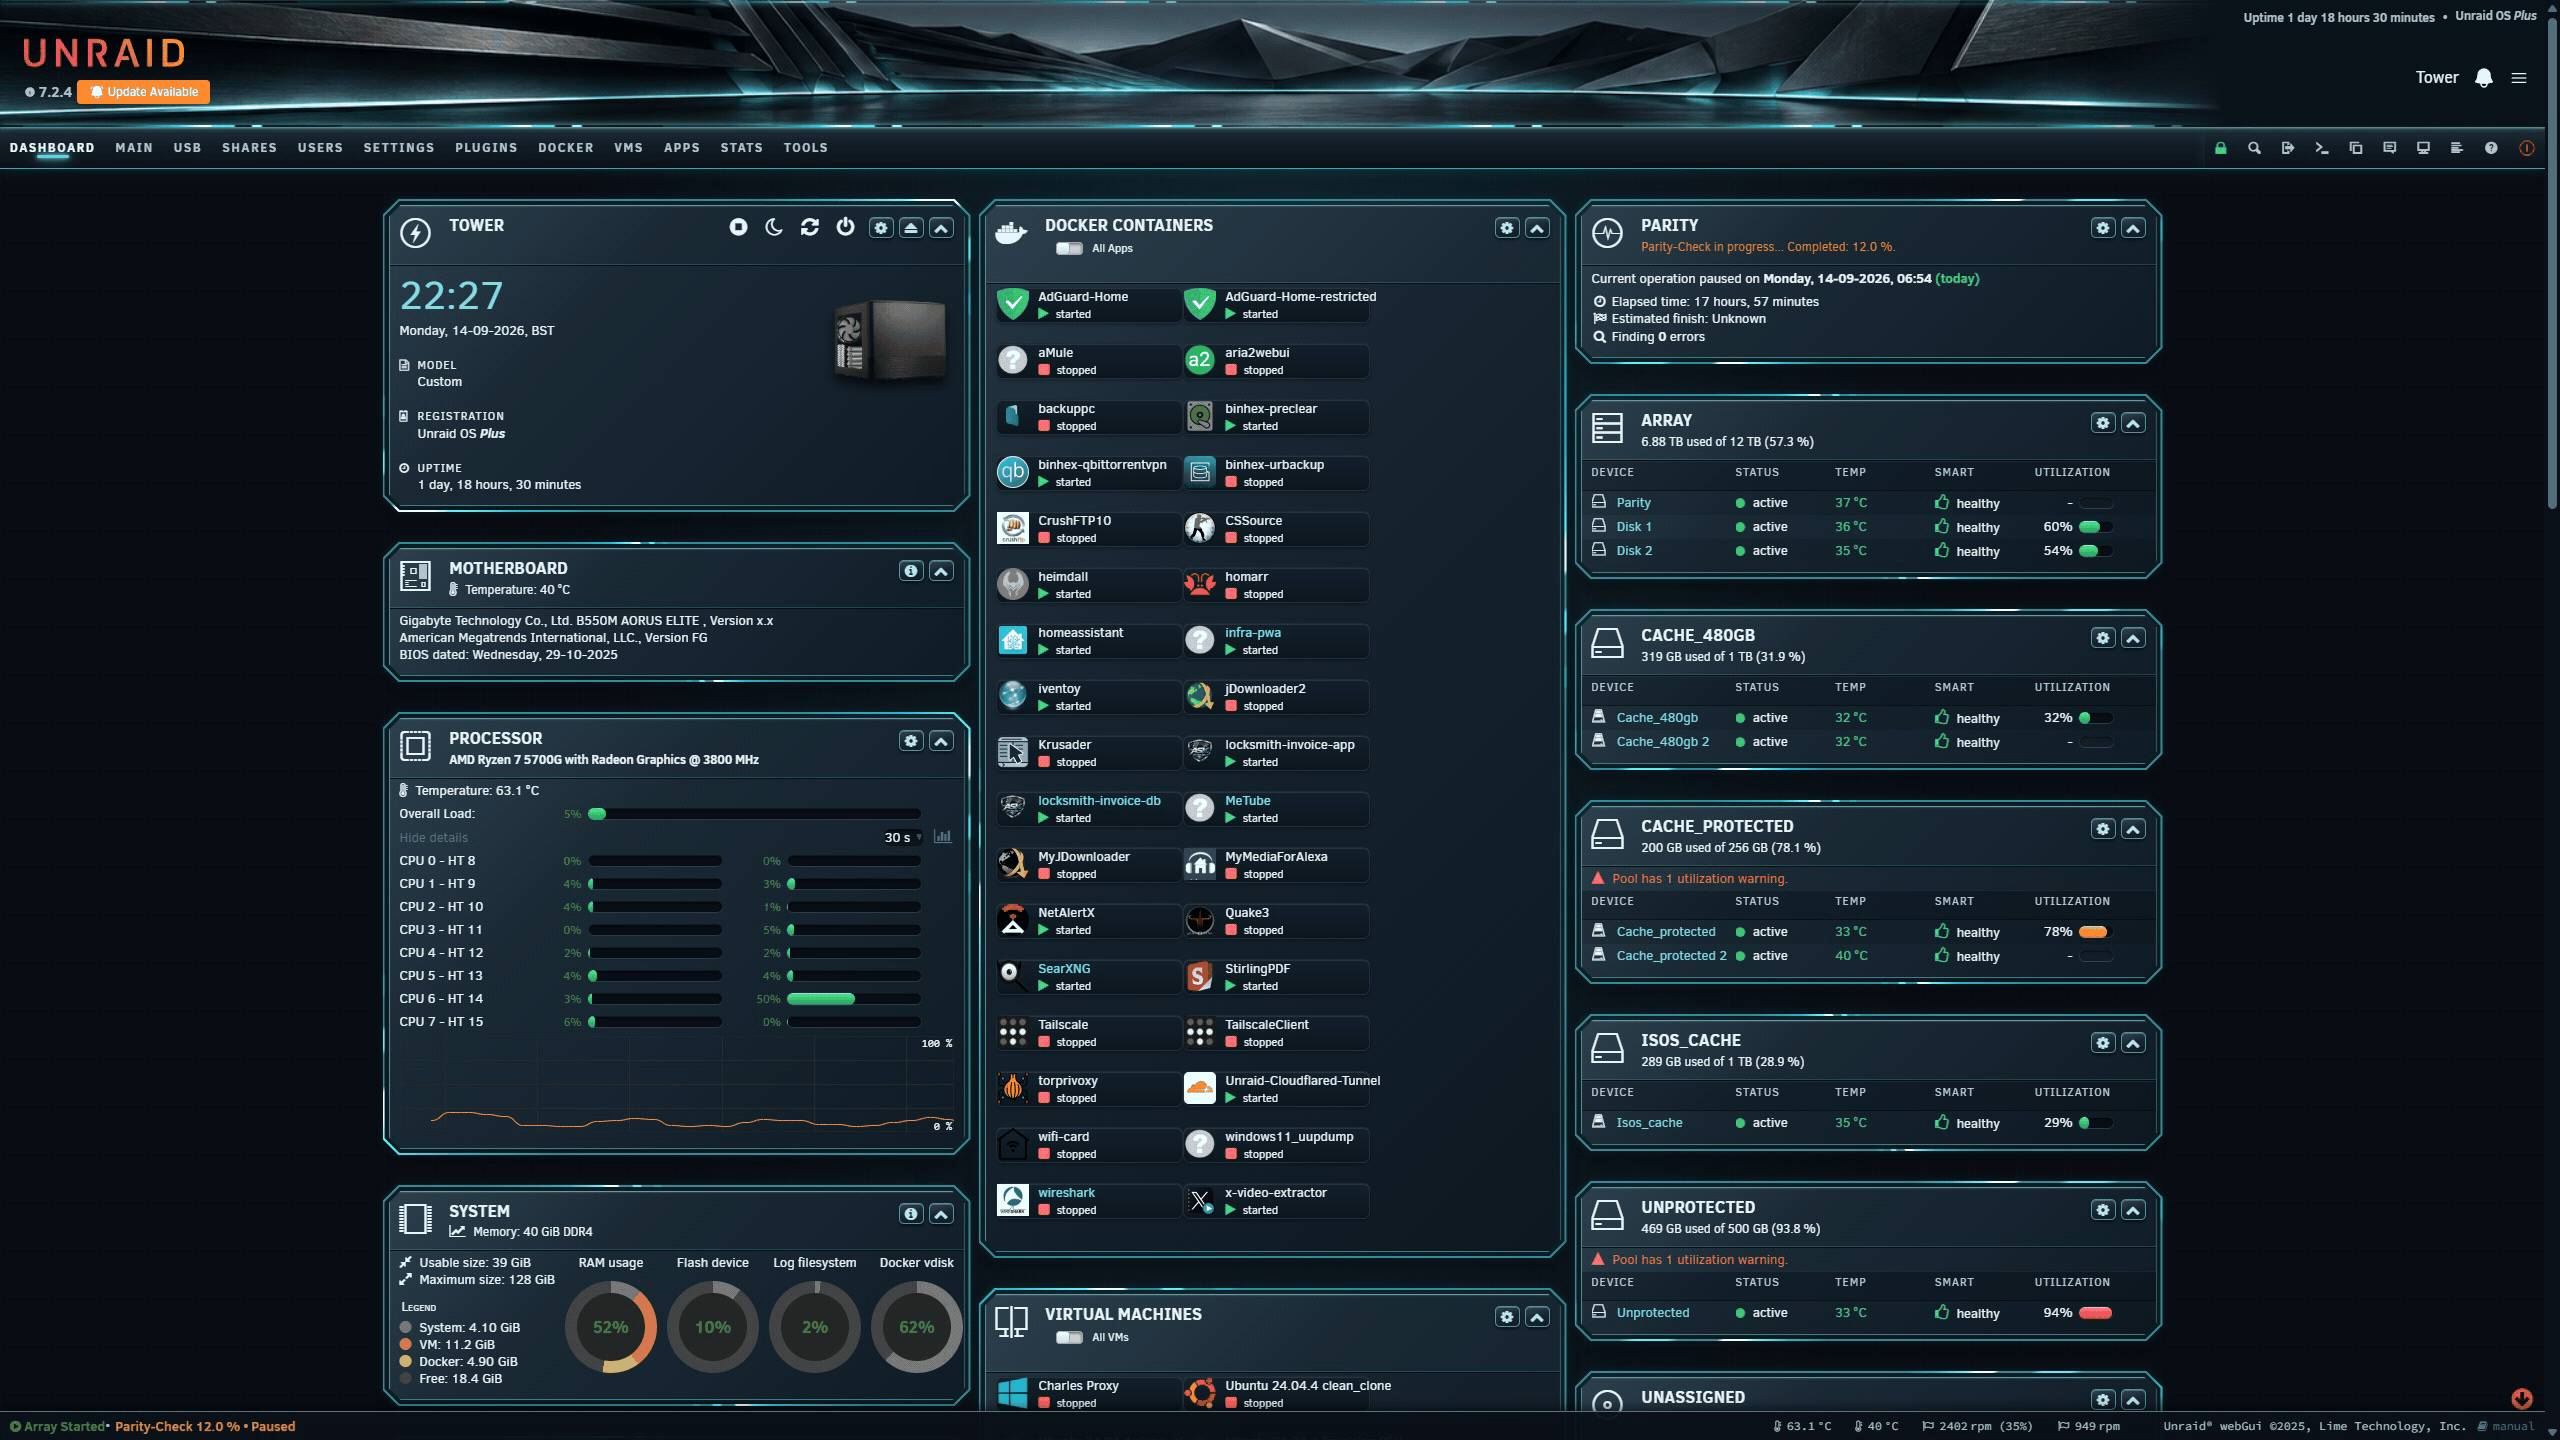Collapse the Motherboard panel
This screenshot has width=2560, height=1440.
[941, 571]
